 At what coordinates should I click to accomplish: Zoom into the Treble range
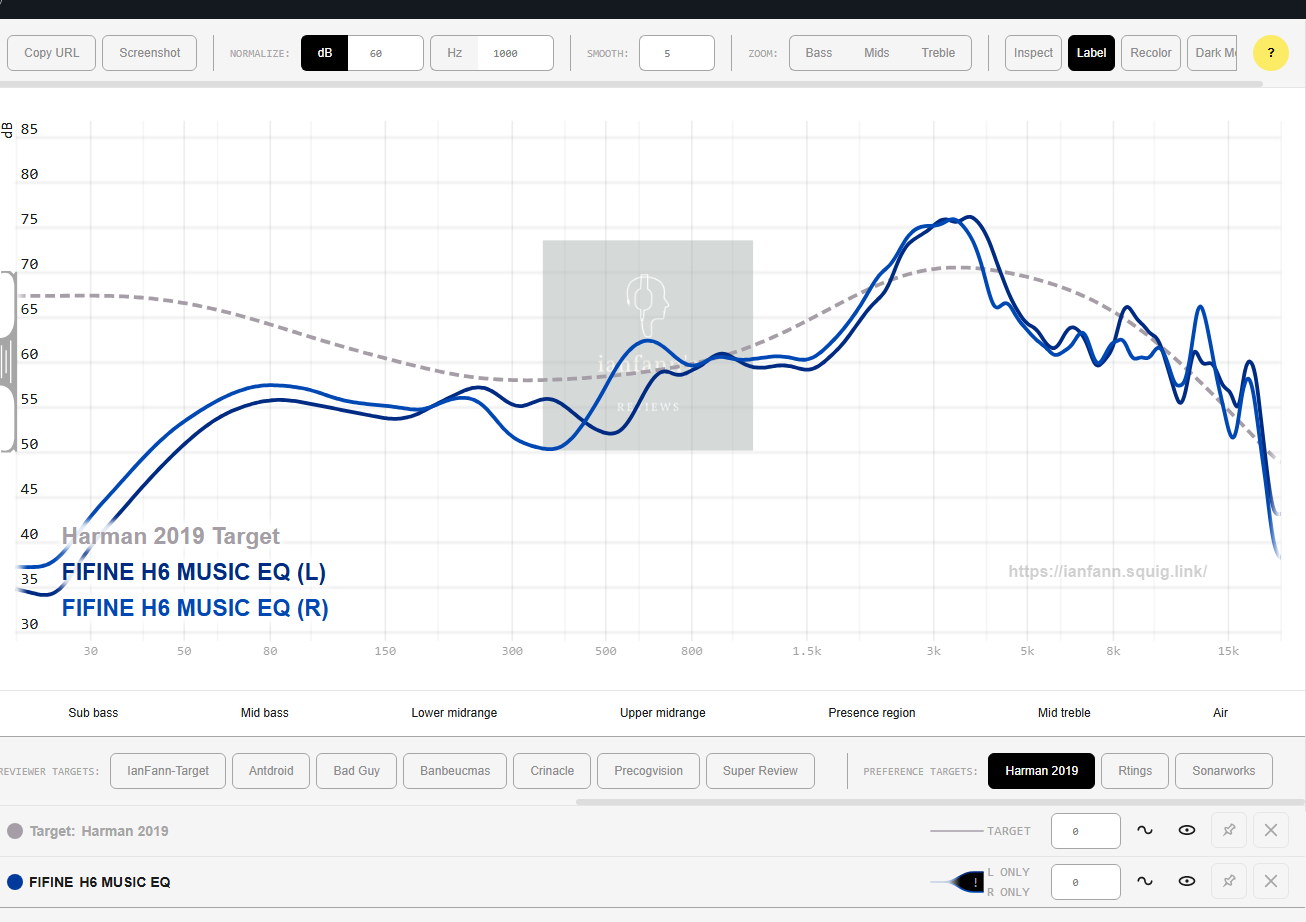pyautogui.click(x=939, y=53)
